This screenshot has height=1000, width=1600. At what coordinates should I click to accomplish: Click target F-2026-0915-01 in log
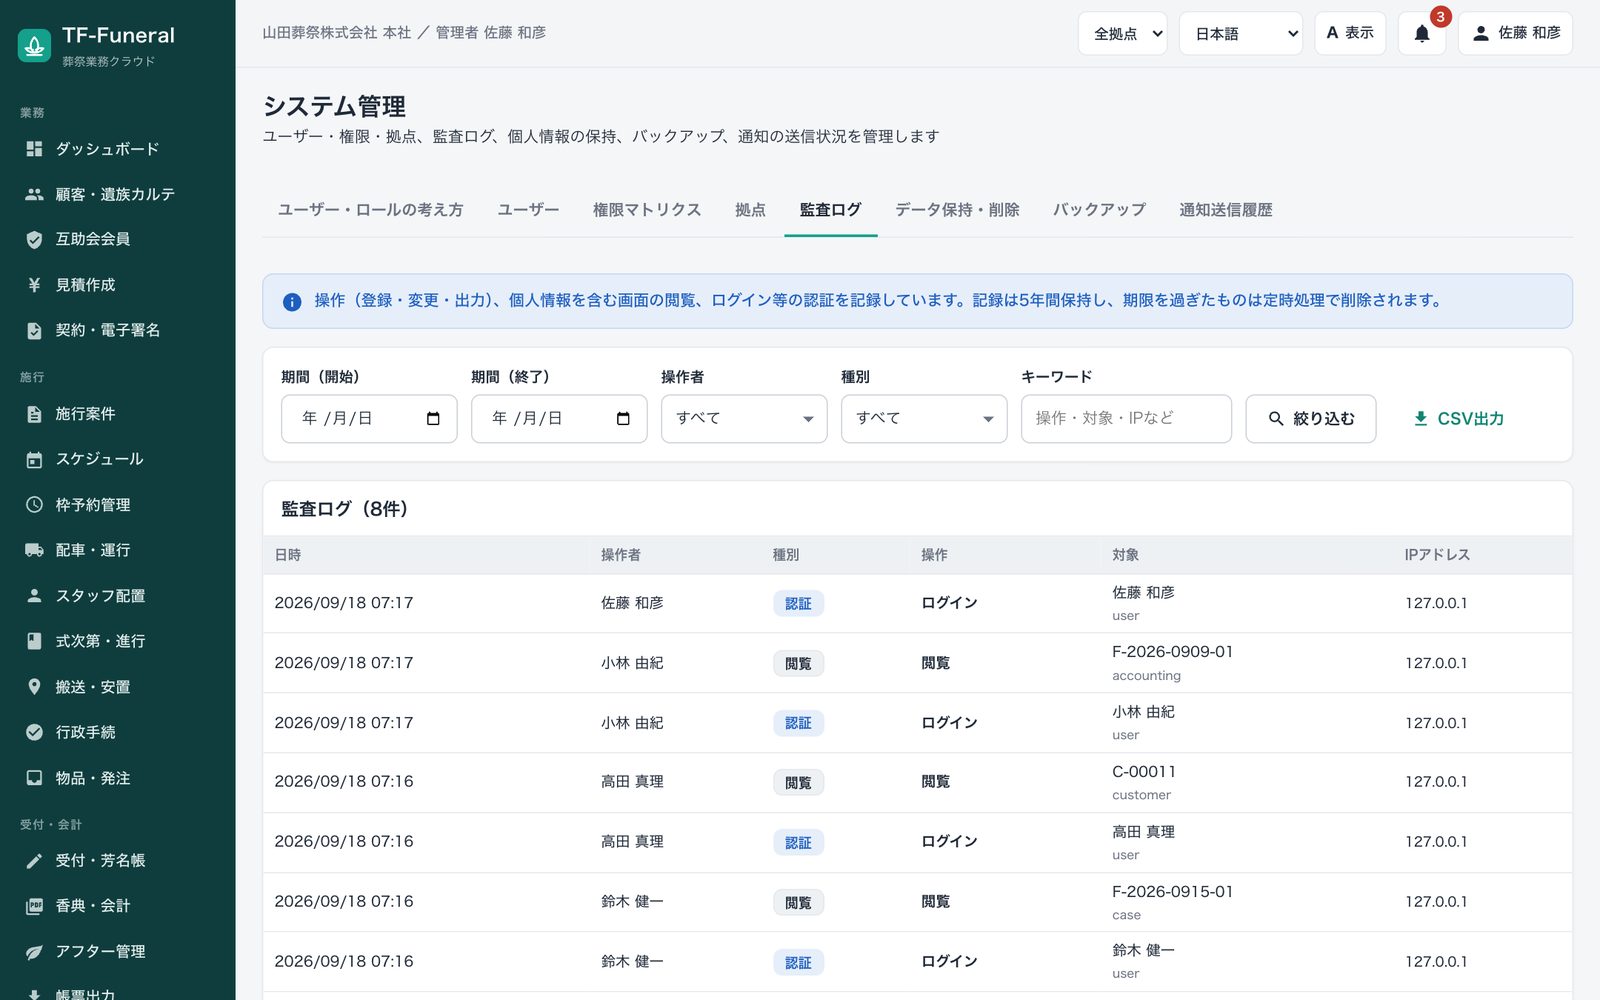tap(1172, 892)
